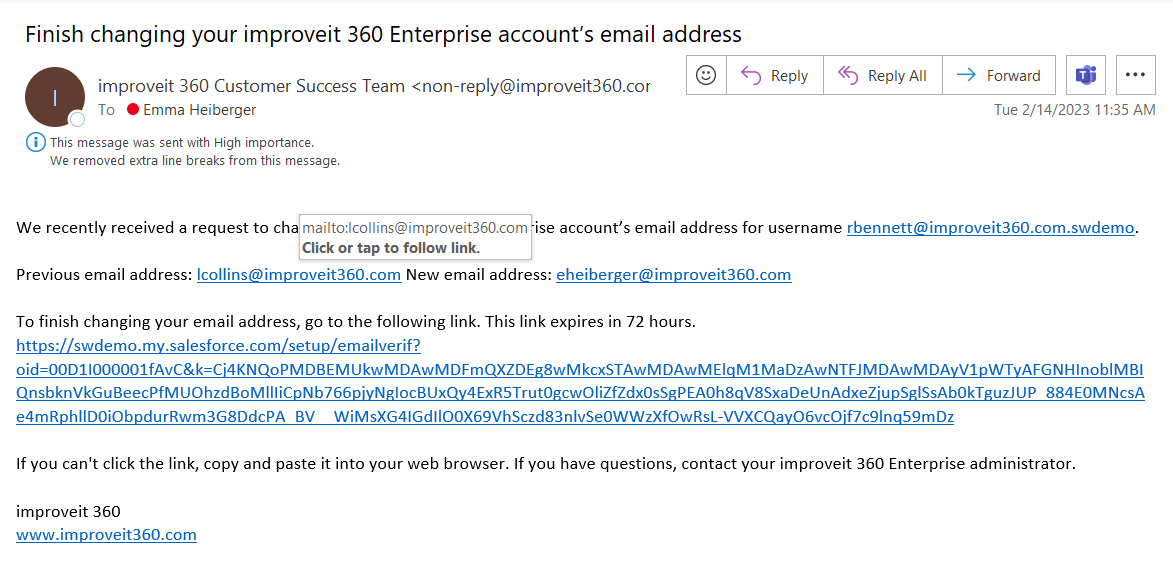Click the high importance info icon
Screen dimensions: 1173x579
click(35, 142)
